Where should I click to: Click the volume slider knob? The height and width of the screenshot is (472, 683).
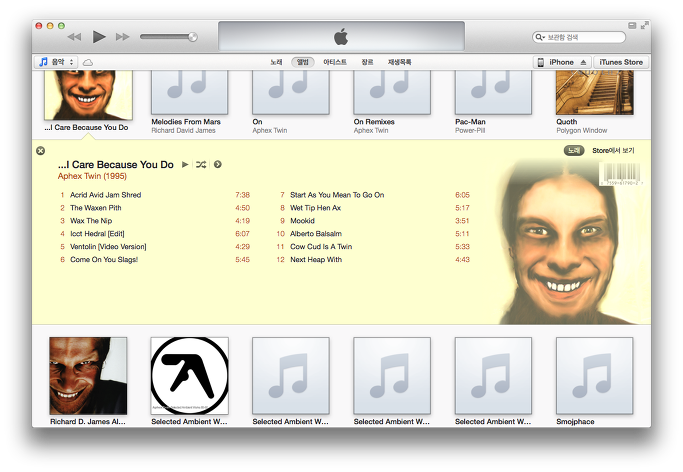tap(193, 37)
